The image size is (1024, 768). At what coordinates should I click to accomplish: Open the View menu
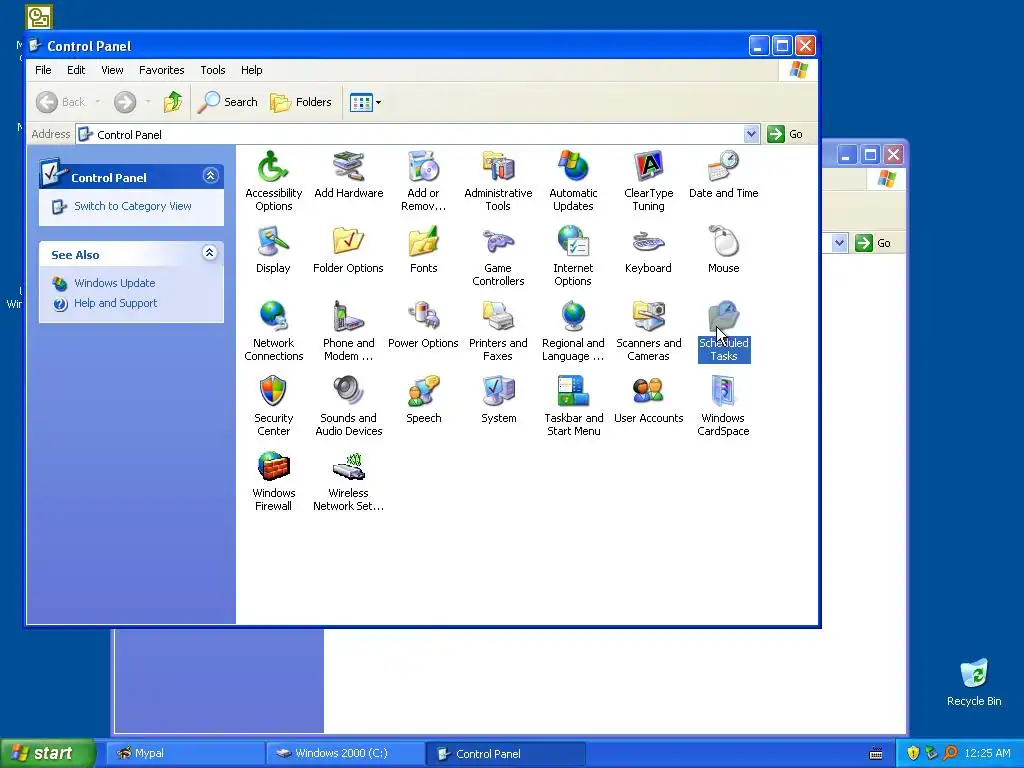(112, 70)
